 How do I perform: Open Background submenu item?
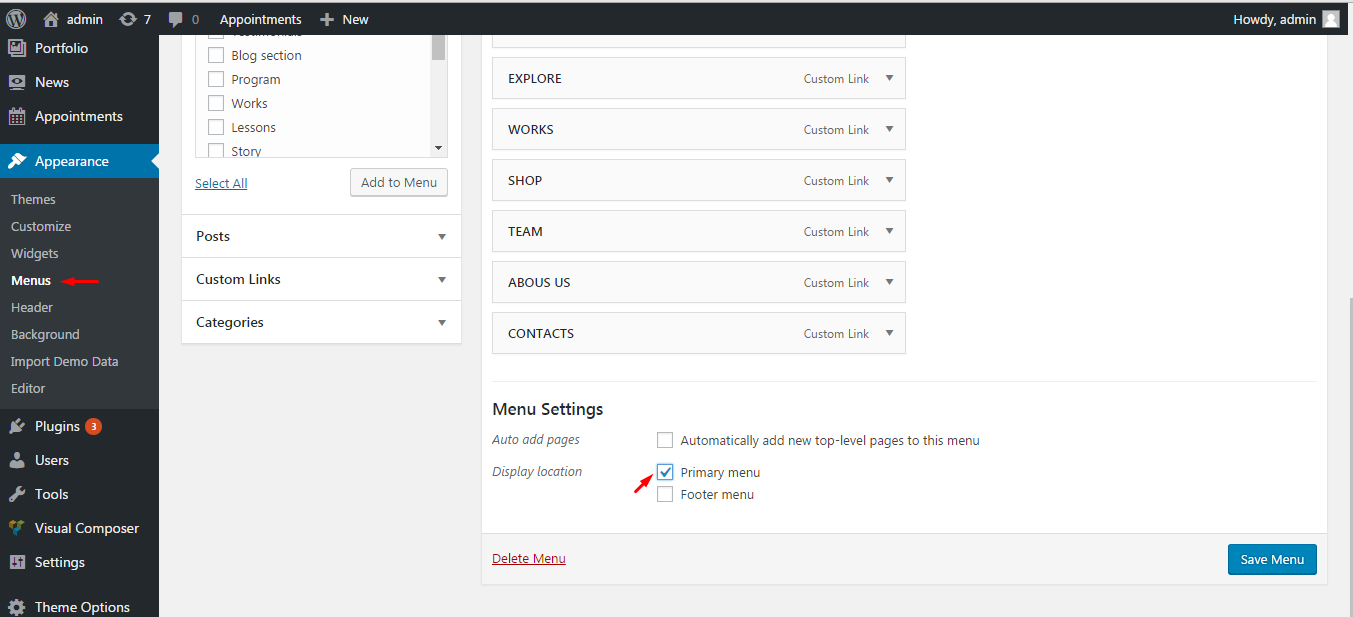pos(45,335)
